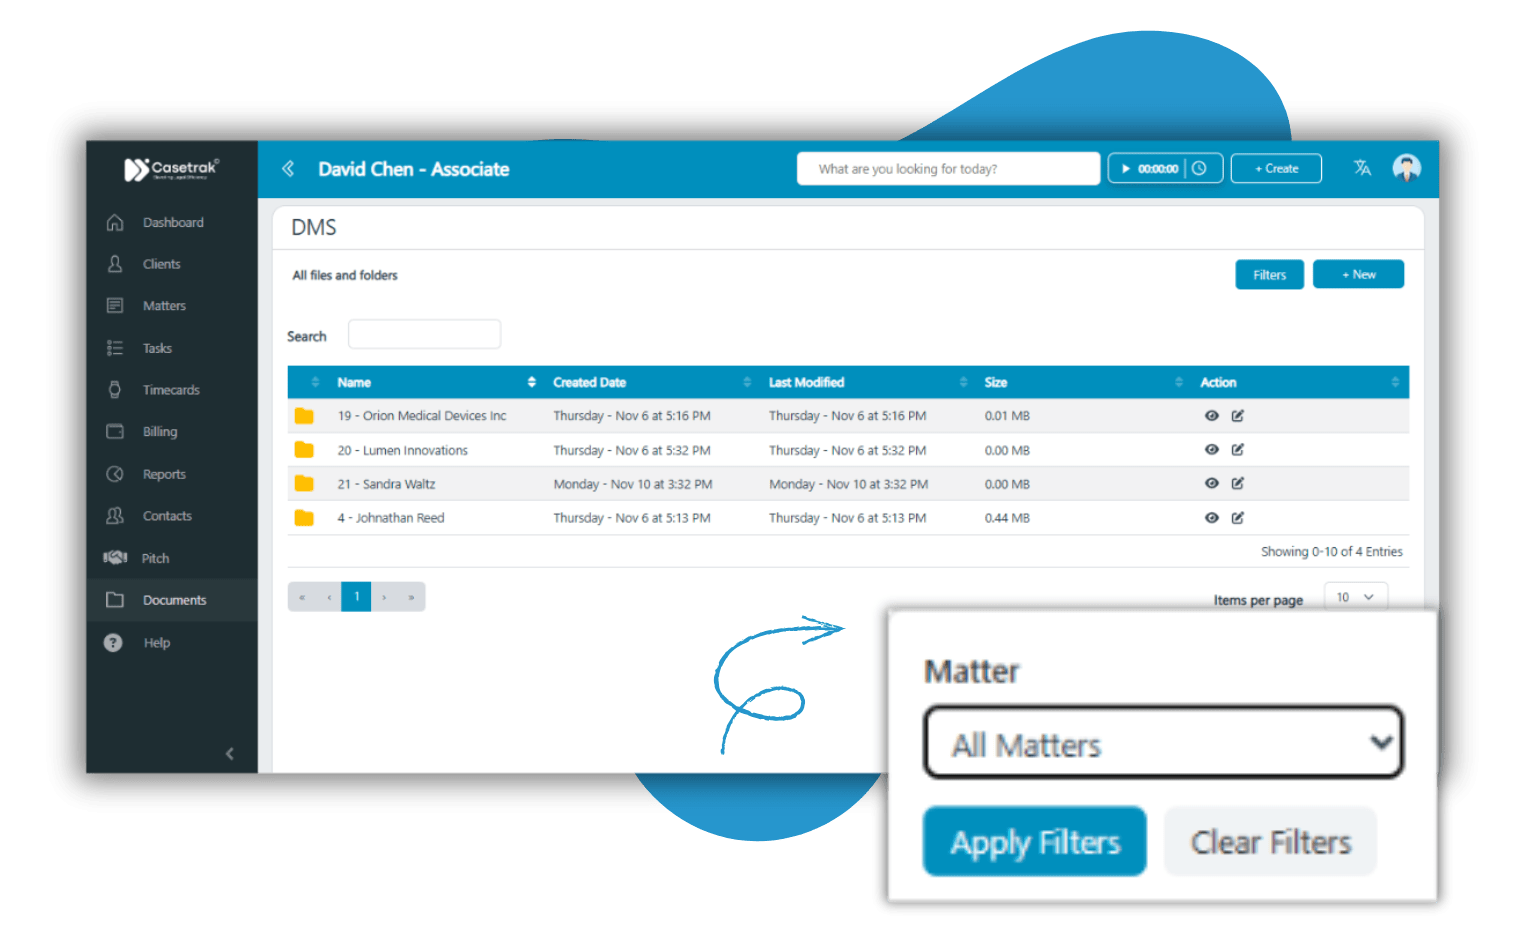The height and width of the screenshot is (950, 1536).
Task: Collapse the left sidebar with bottom chevron
Action: pyautogui.click(x=230, y=754)
